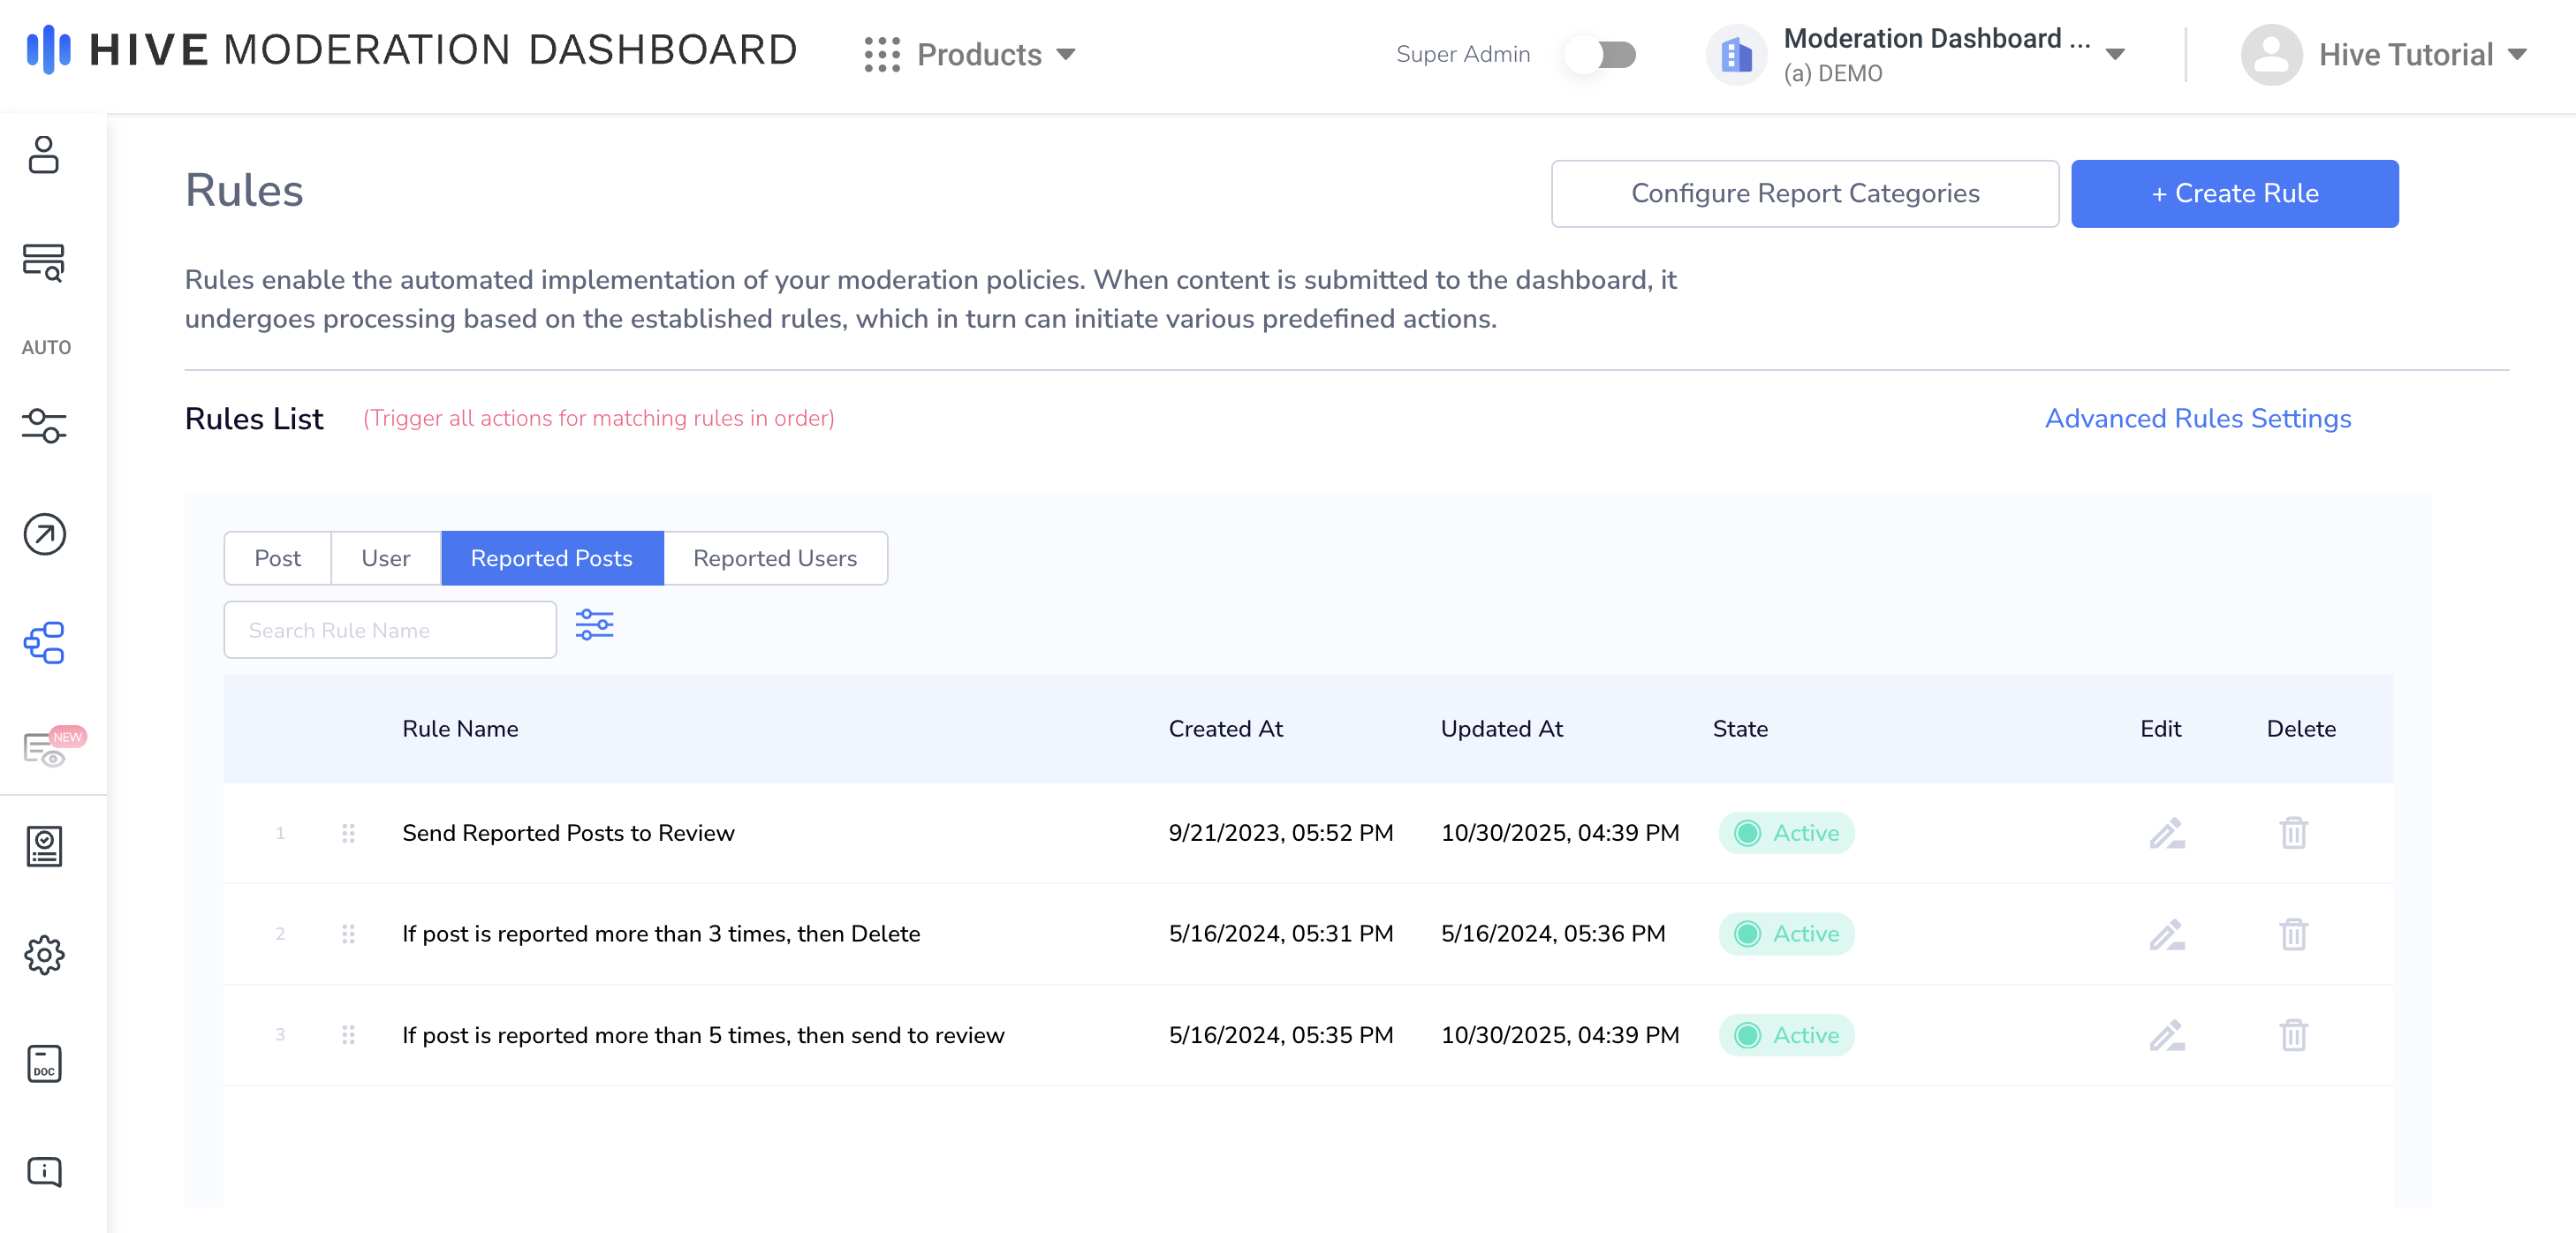Open the rules flow icon in sidebar

(44, 642)
